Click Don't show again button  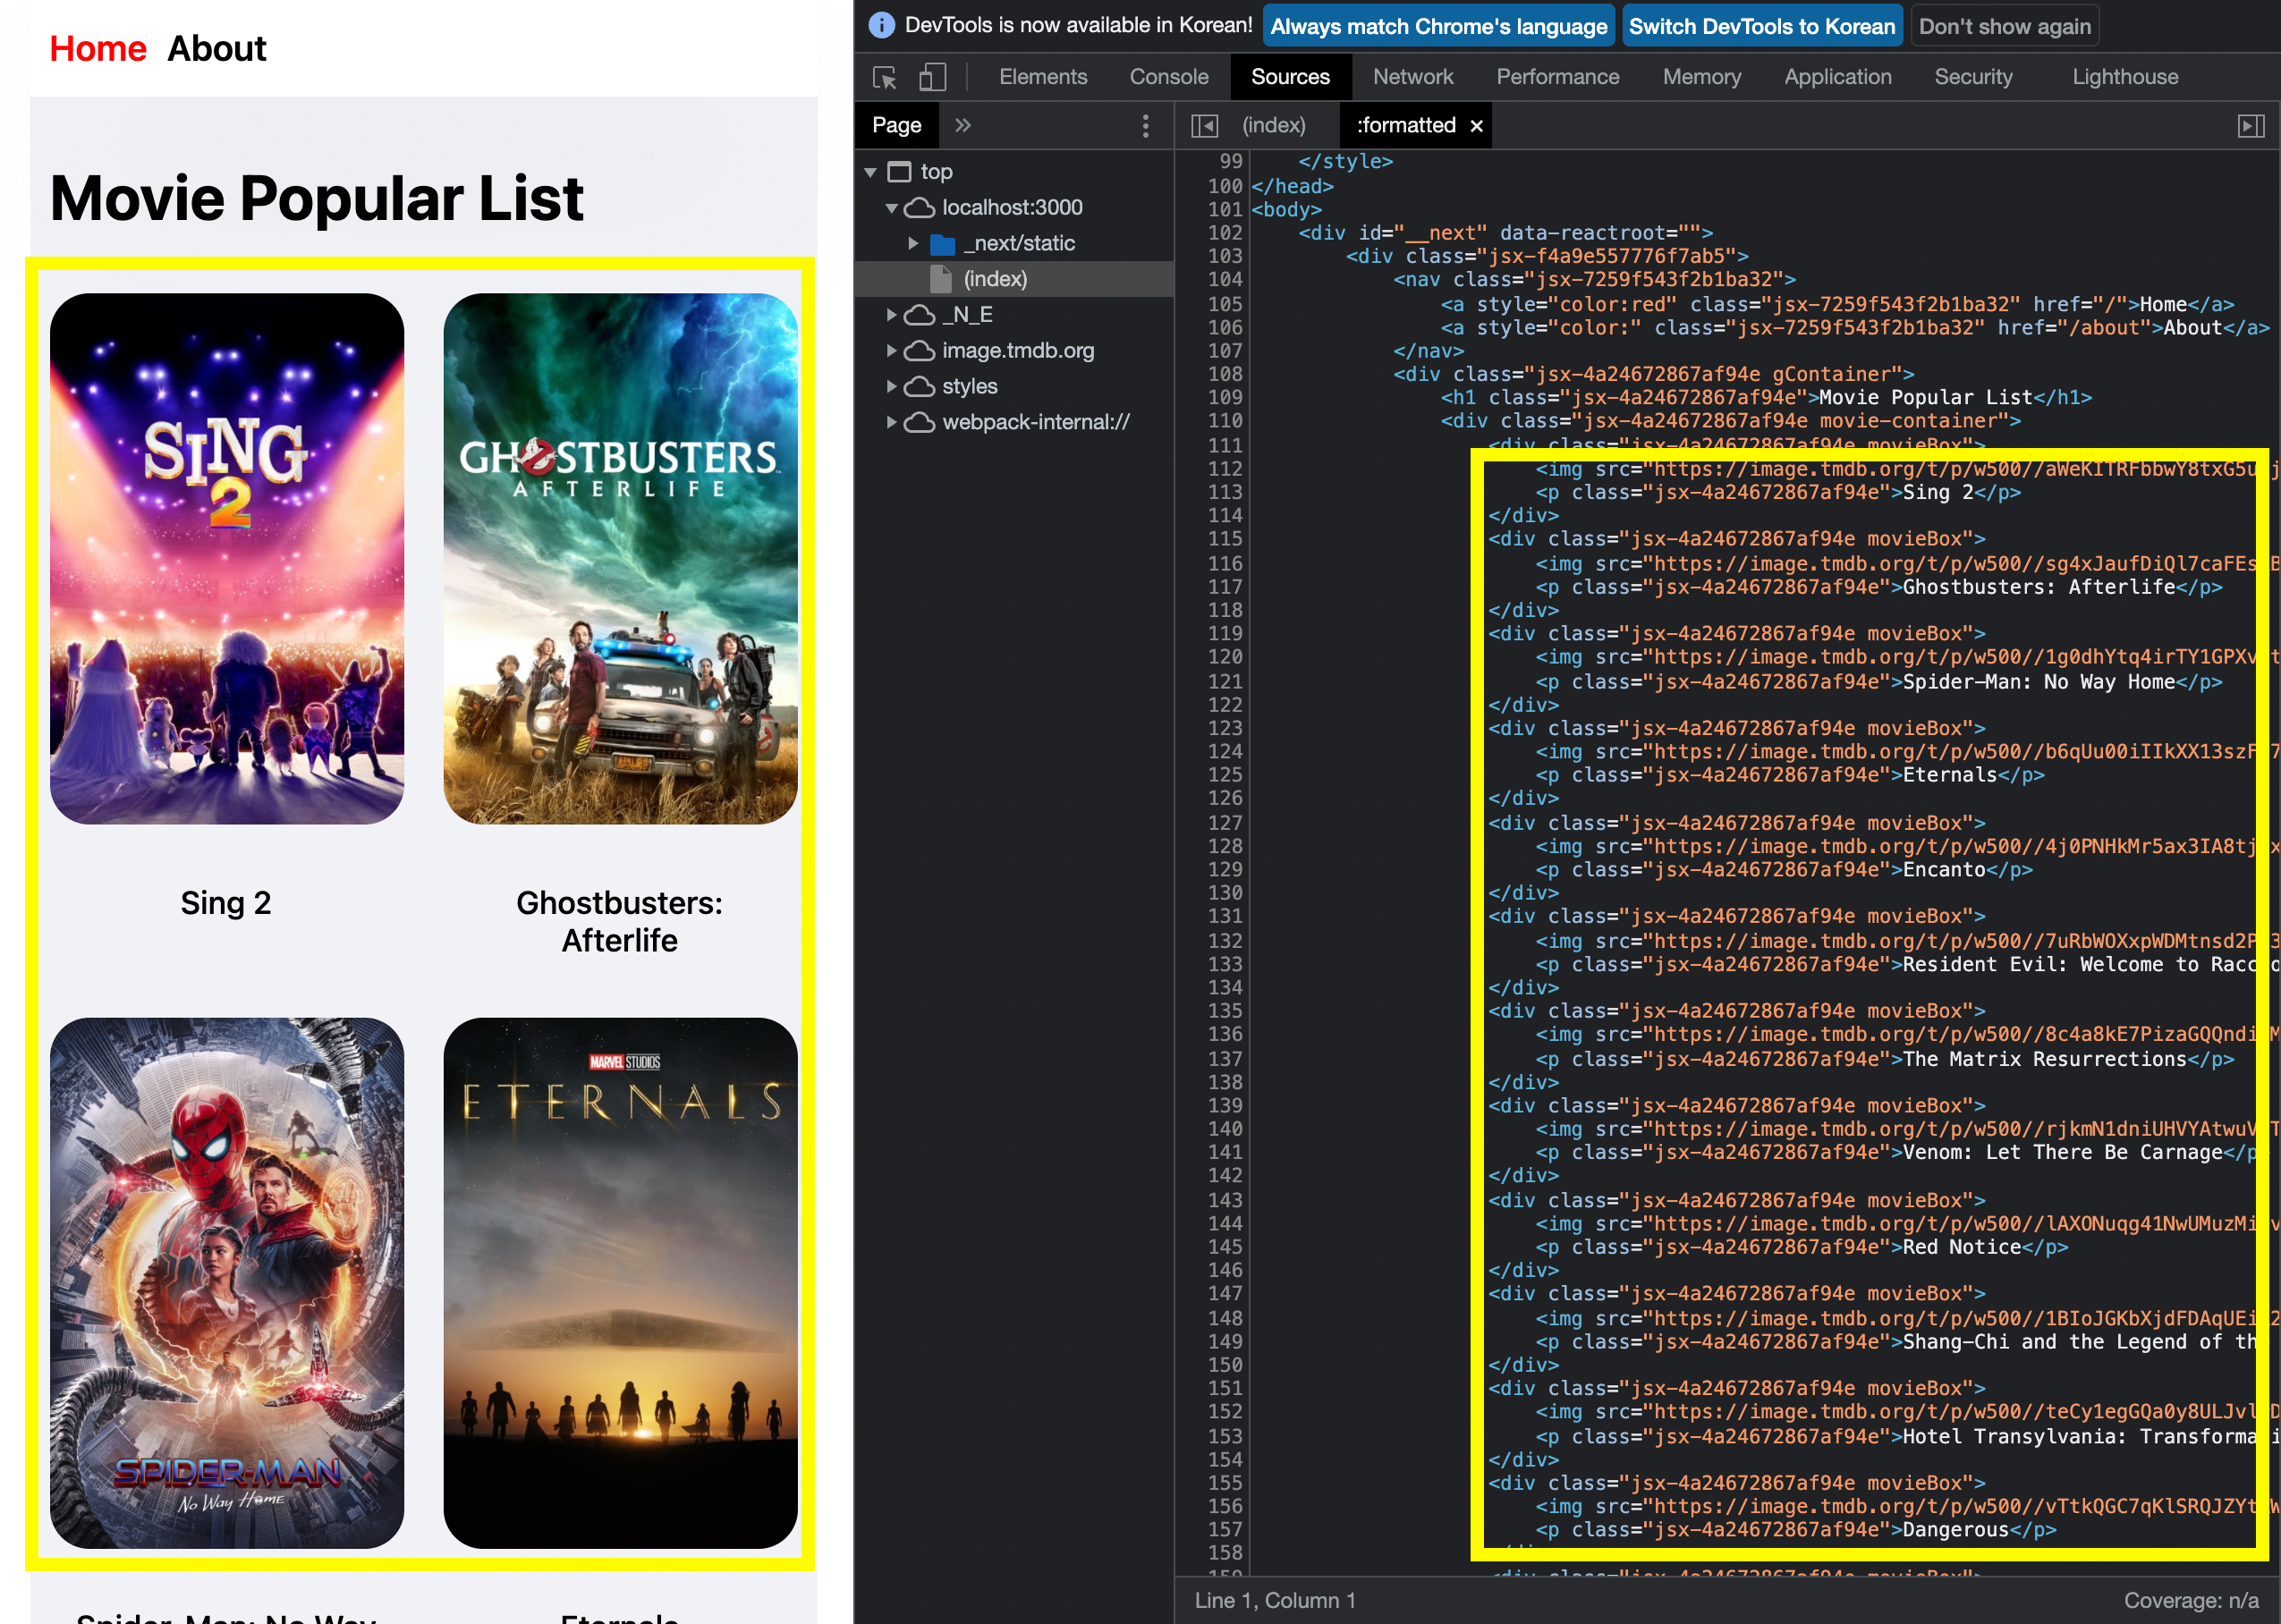pos(2004,26)
